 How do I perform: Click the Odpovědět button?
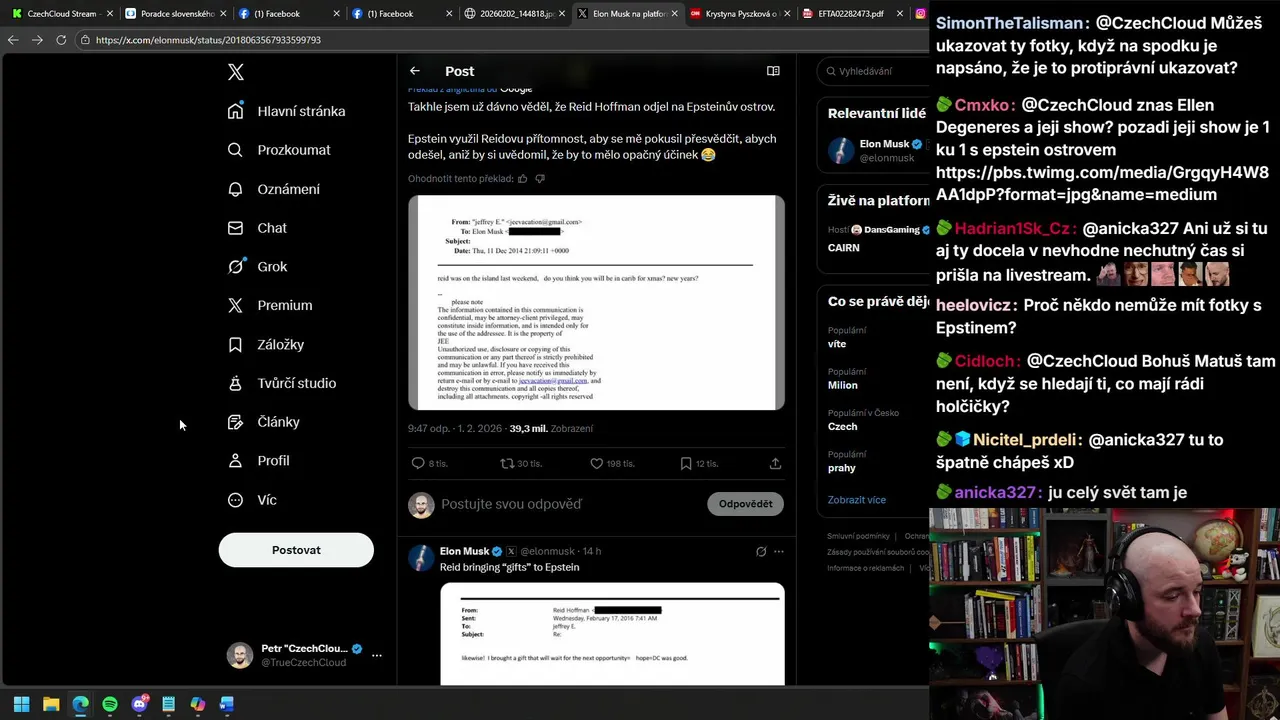(x=745, y=504)
